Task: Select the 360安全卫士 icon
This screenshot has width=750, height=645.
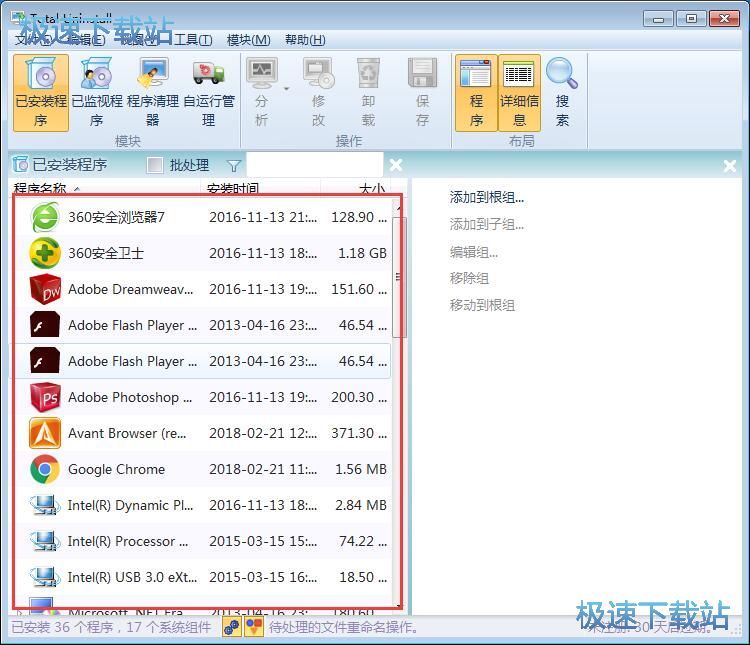Action: [x=45, y=253]
